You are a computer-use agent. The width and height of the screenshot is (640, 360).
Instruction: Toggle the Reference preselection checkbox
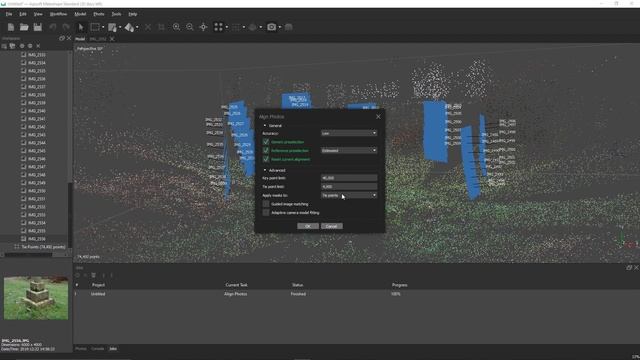point(266,151)
